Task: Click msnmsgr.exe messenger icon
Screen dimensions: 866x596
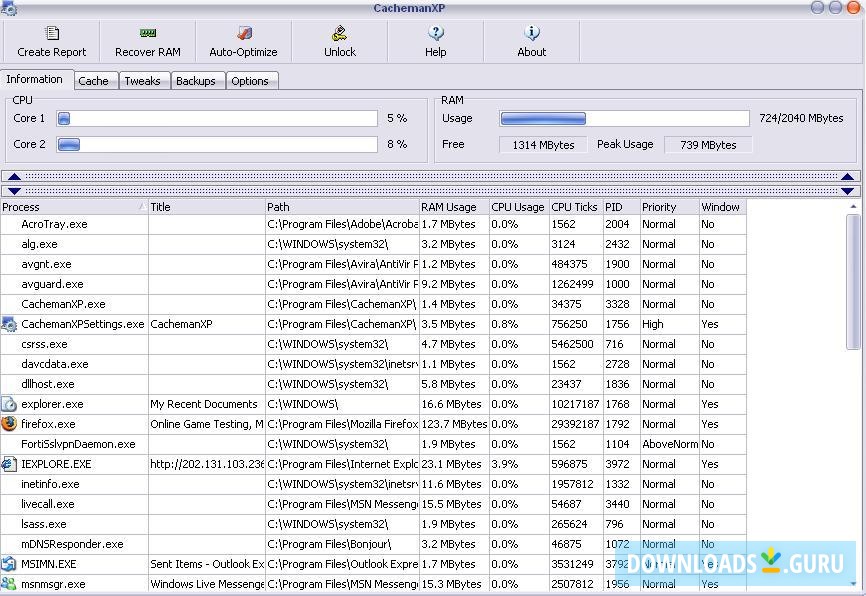Action: pos(9,584)
